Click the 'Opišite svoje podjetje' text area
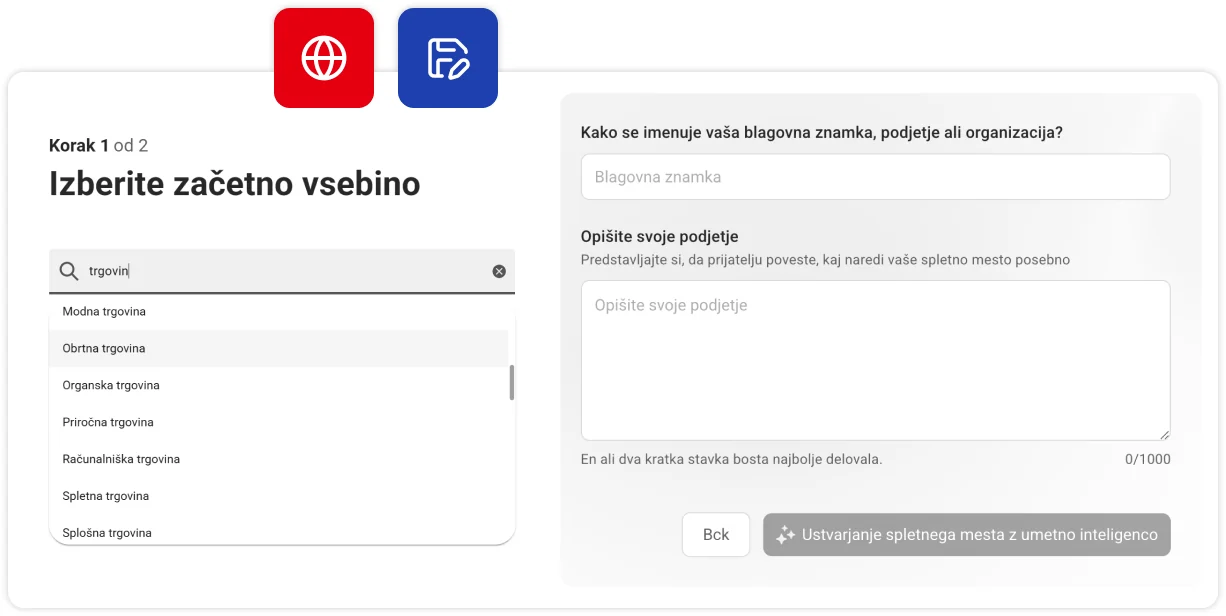This screenshot has width=1226, height=616. [875, 360]
